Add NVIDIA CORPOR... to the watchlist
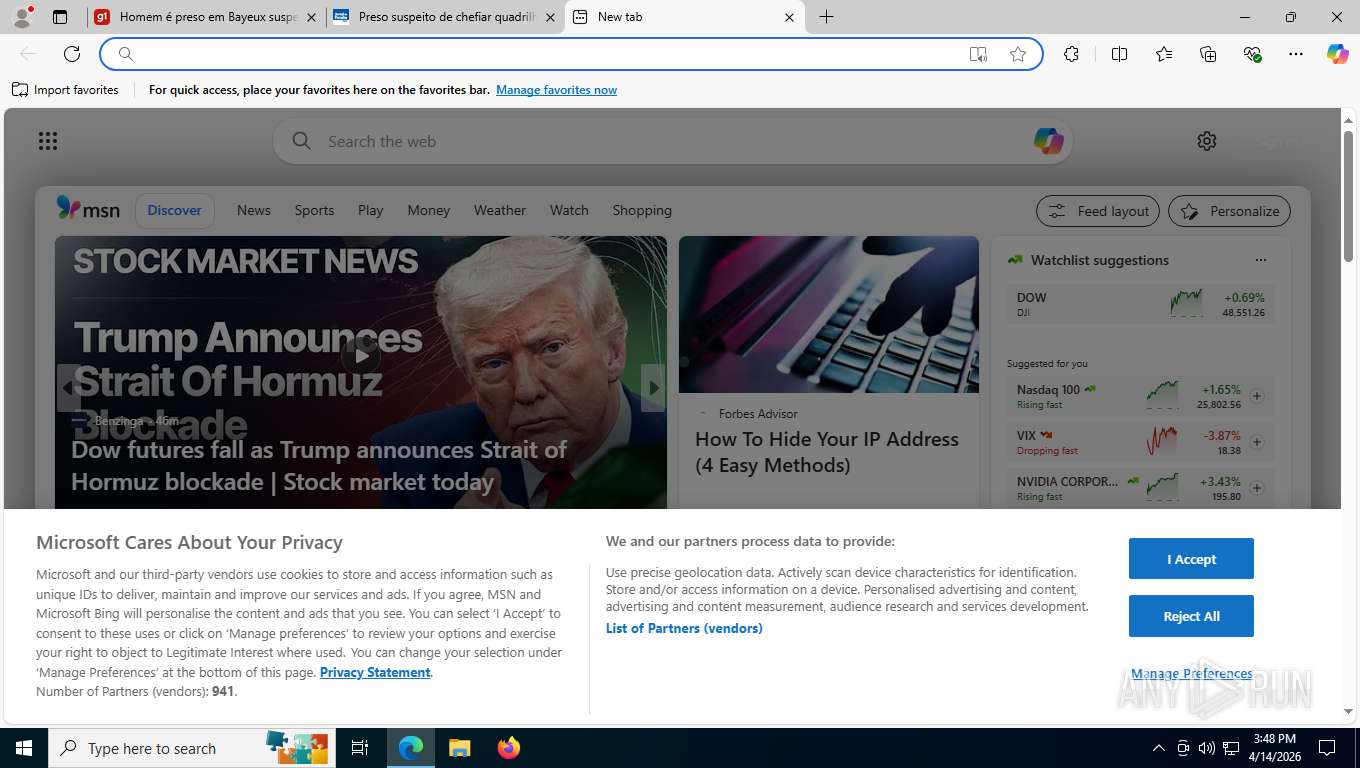The width and height of the screenshot is (1360, 768). pyautogui.click(x=1257, y=488)
